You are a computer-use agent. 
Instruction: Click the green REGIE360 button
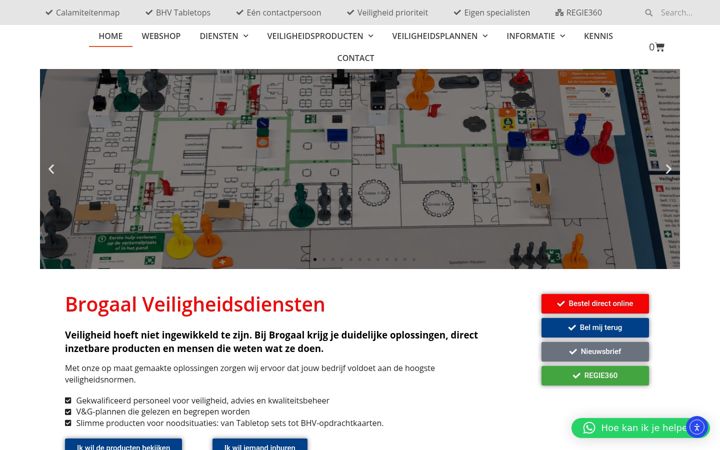coord(595,375)
